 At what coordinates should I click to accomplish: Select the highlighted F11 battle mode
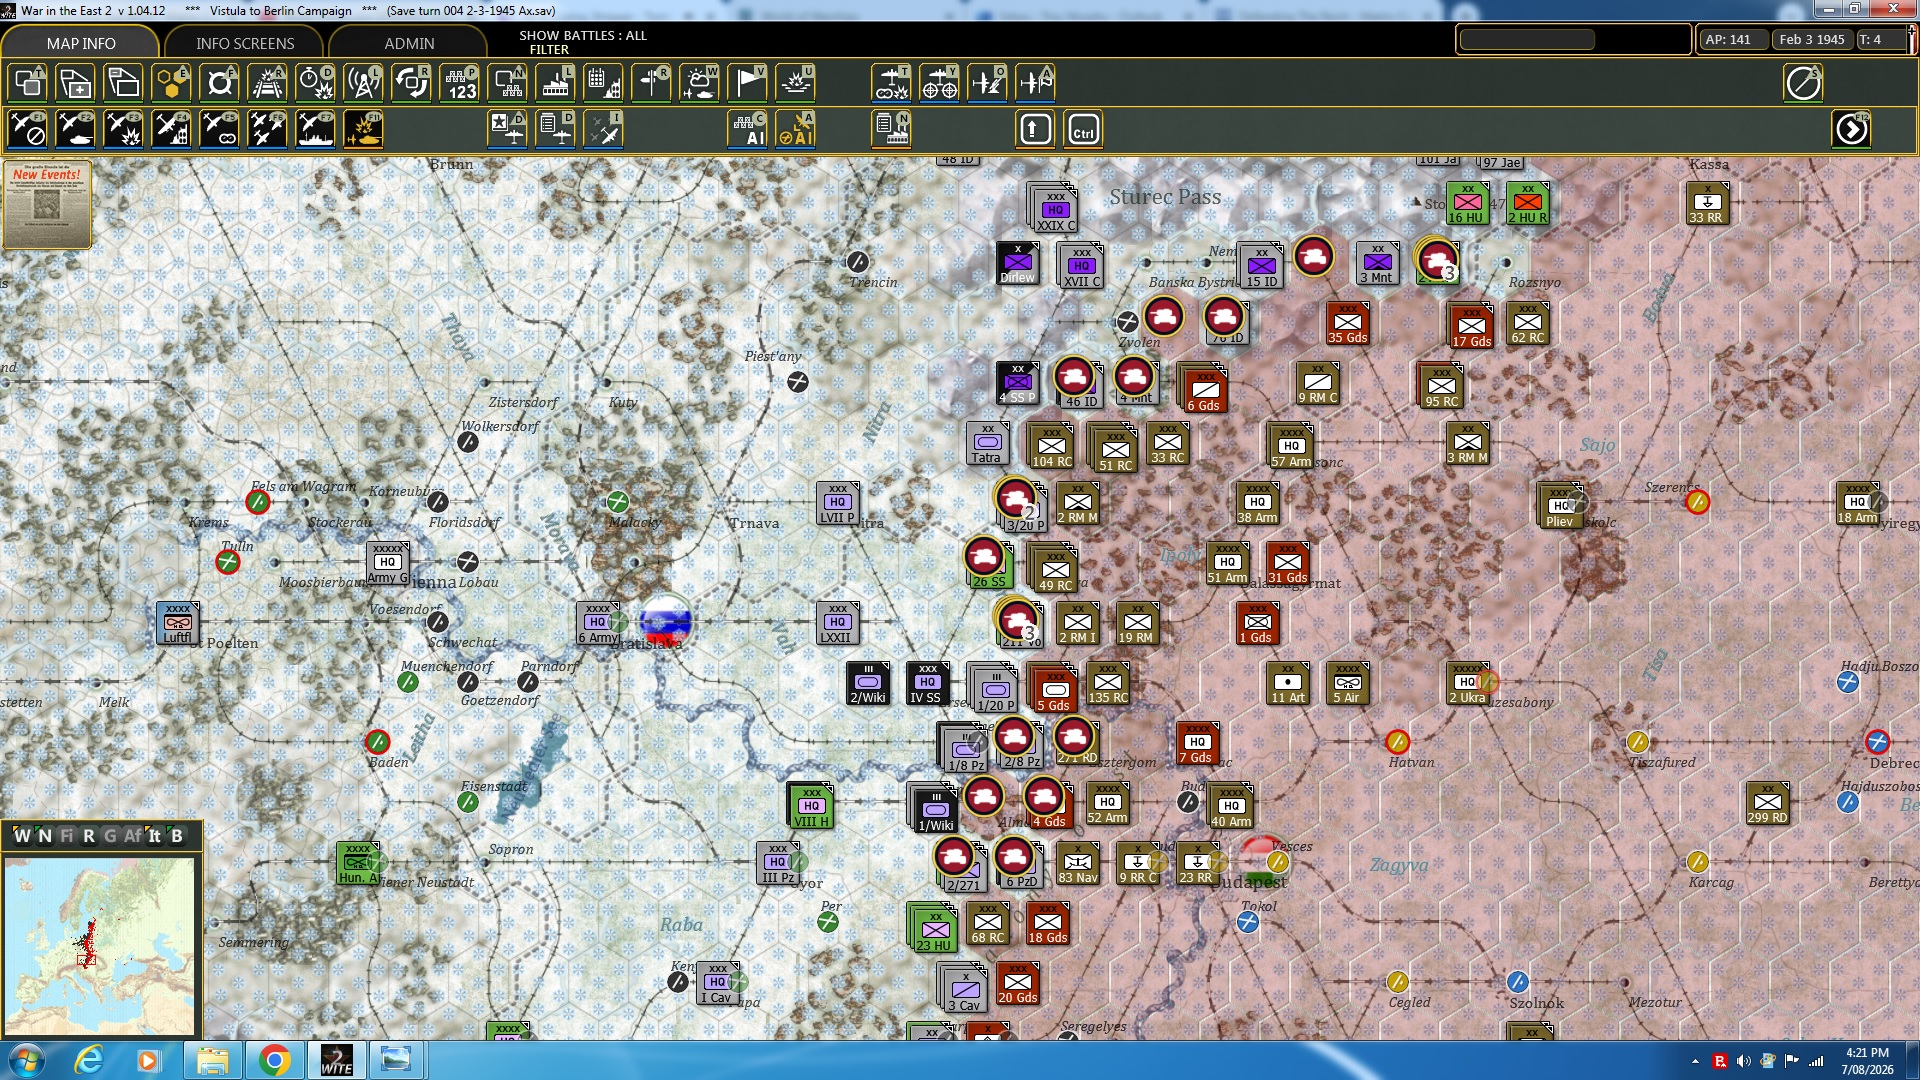coord(363,129)
